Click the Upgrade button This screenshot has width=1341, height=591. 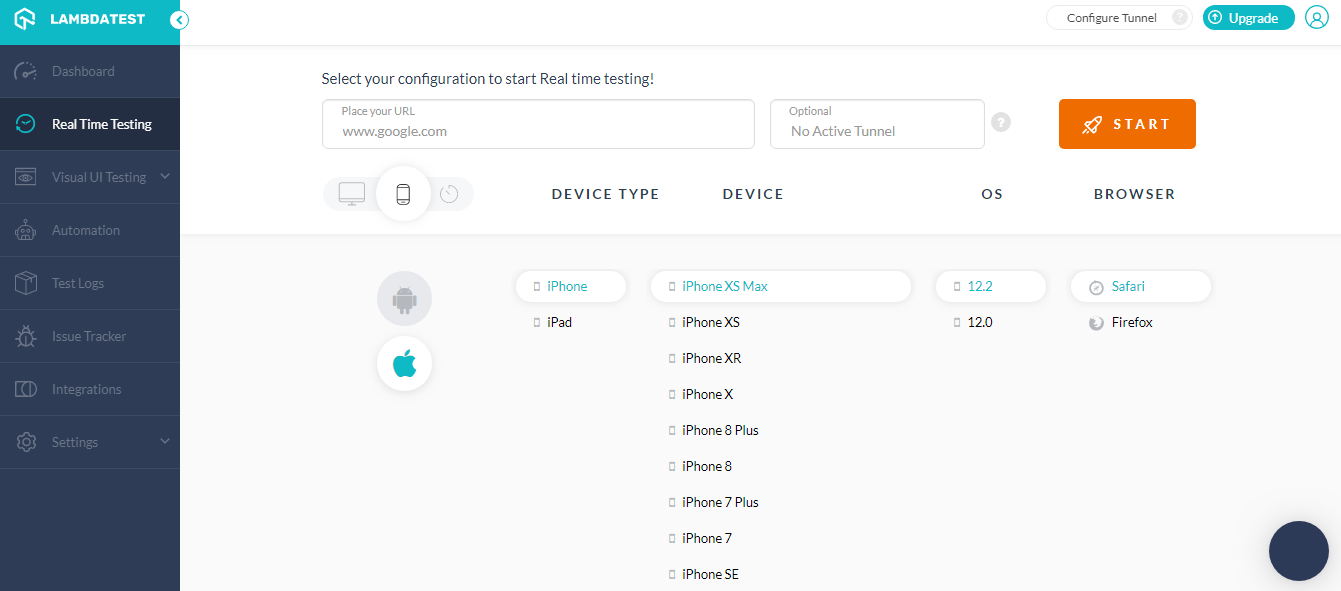1248,17
